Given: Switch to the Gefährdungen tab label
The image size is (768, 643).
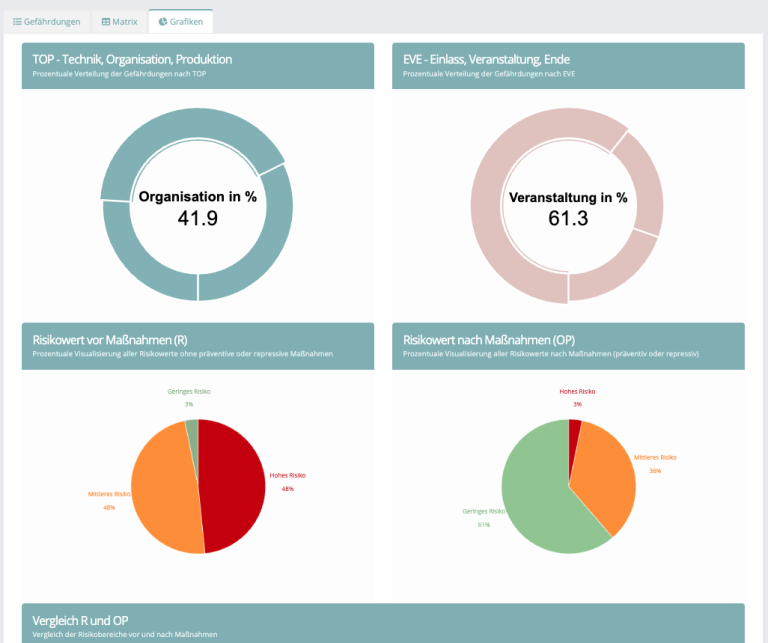Looking at the screenshot, I should click(52, 21).
